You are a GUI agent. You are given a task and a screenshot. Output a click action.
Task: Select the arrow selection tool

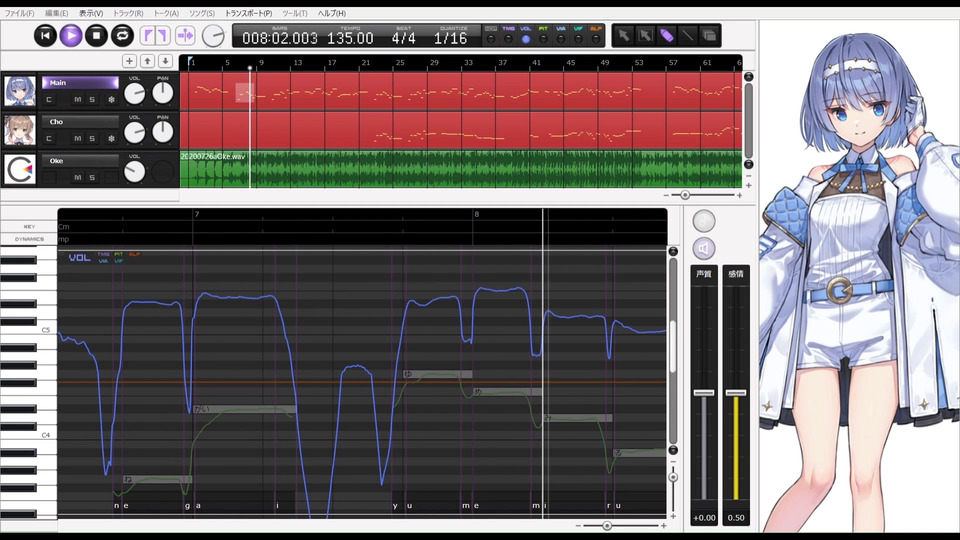coord(623,36)
